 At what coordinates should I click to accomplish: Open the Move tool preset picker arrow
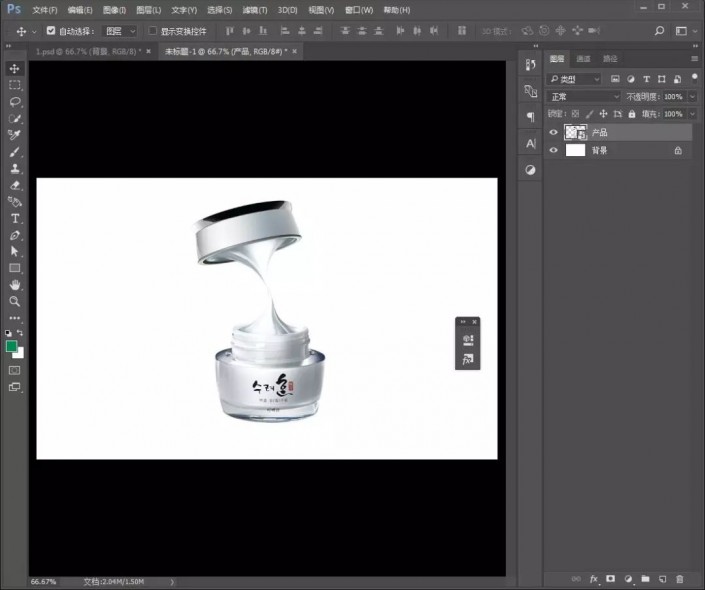pos(34,31)
